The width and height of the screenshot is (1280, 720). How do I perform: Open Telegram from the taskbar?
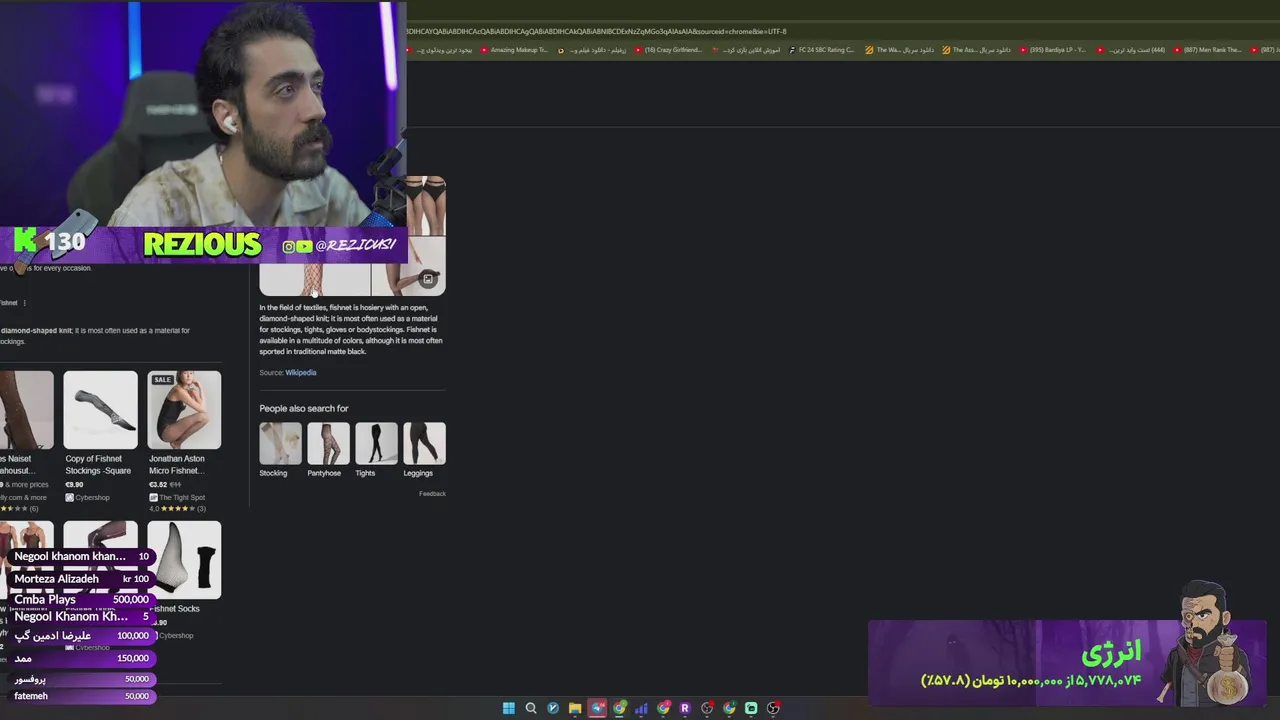click(598, 708)
